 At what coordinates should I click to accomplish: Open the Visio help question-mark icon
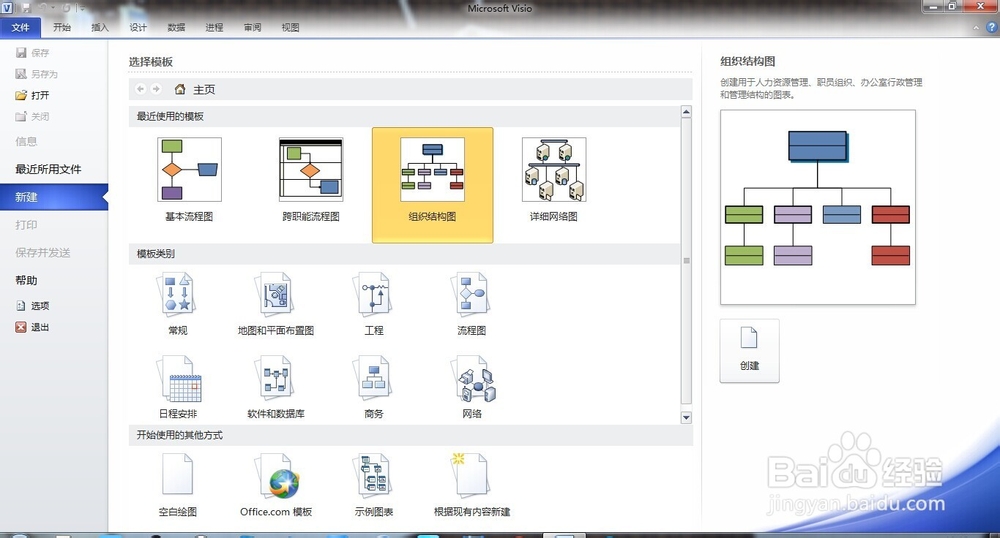(x=992, y=27)
